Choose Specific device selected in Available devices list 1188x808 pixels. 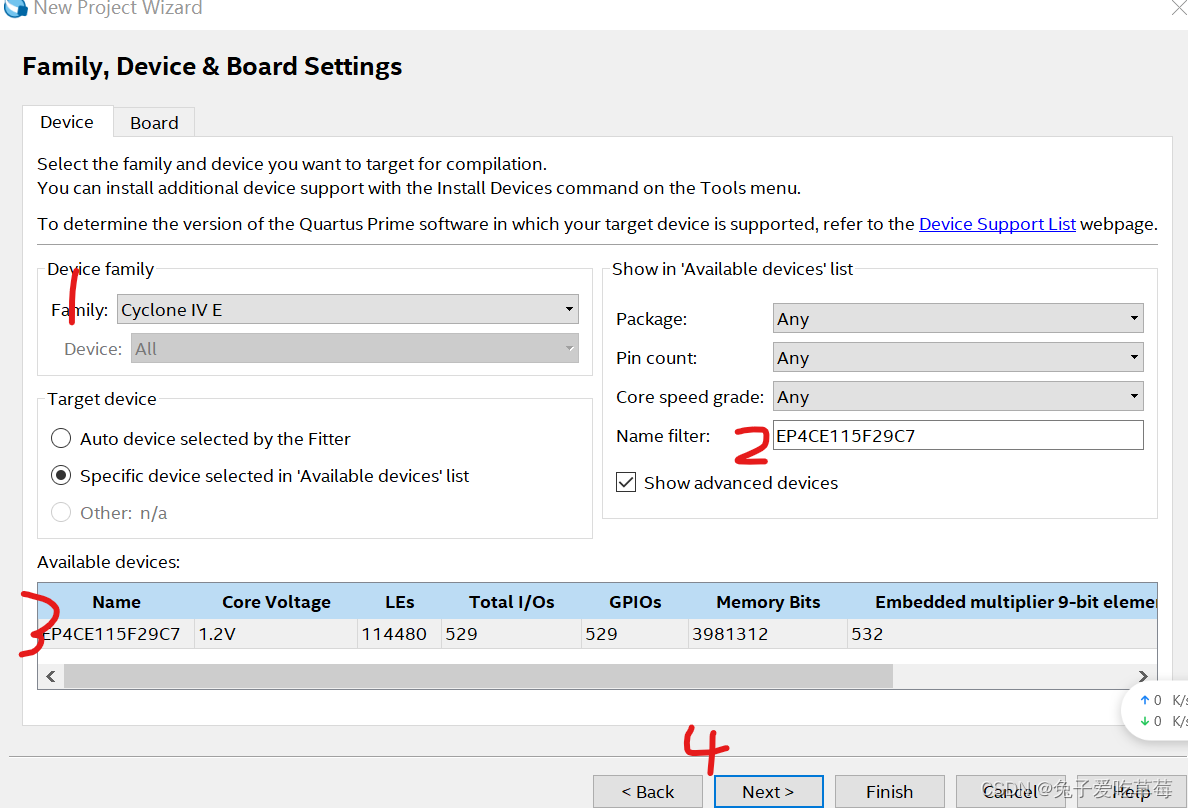(x=62, y=476)
